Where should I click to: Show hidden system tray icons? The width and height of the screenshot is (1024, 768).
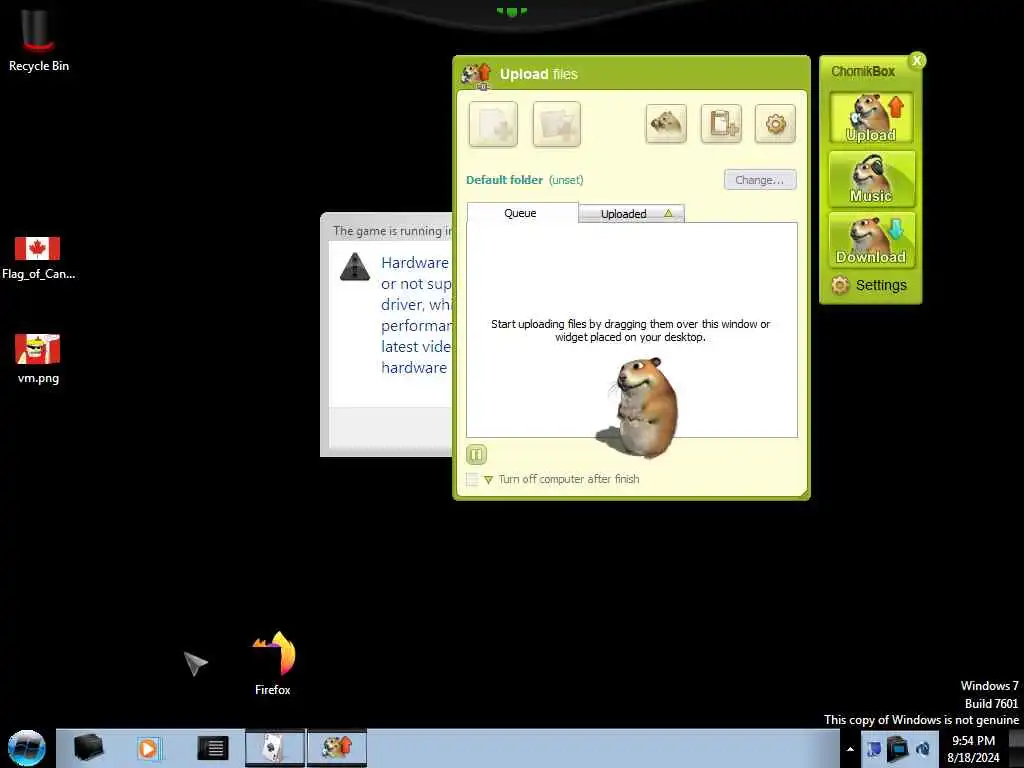(850, 749)
